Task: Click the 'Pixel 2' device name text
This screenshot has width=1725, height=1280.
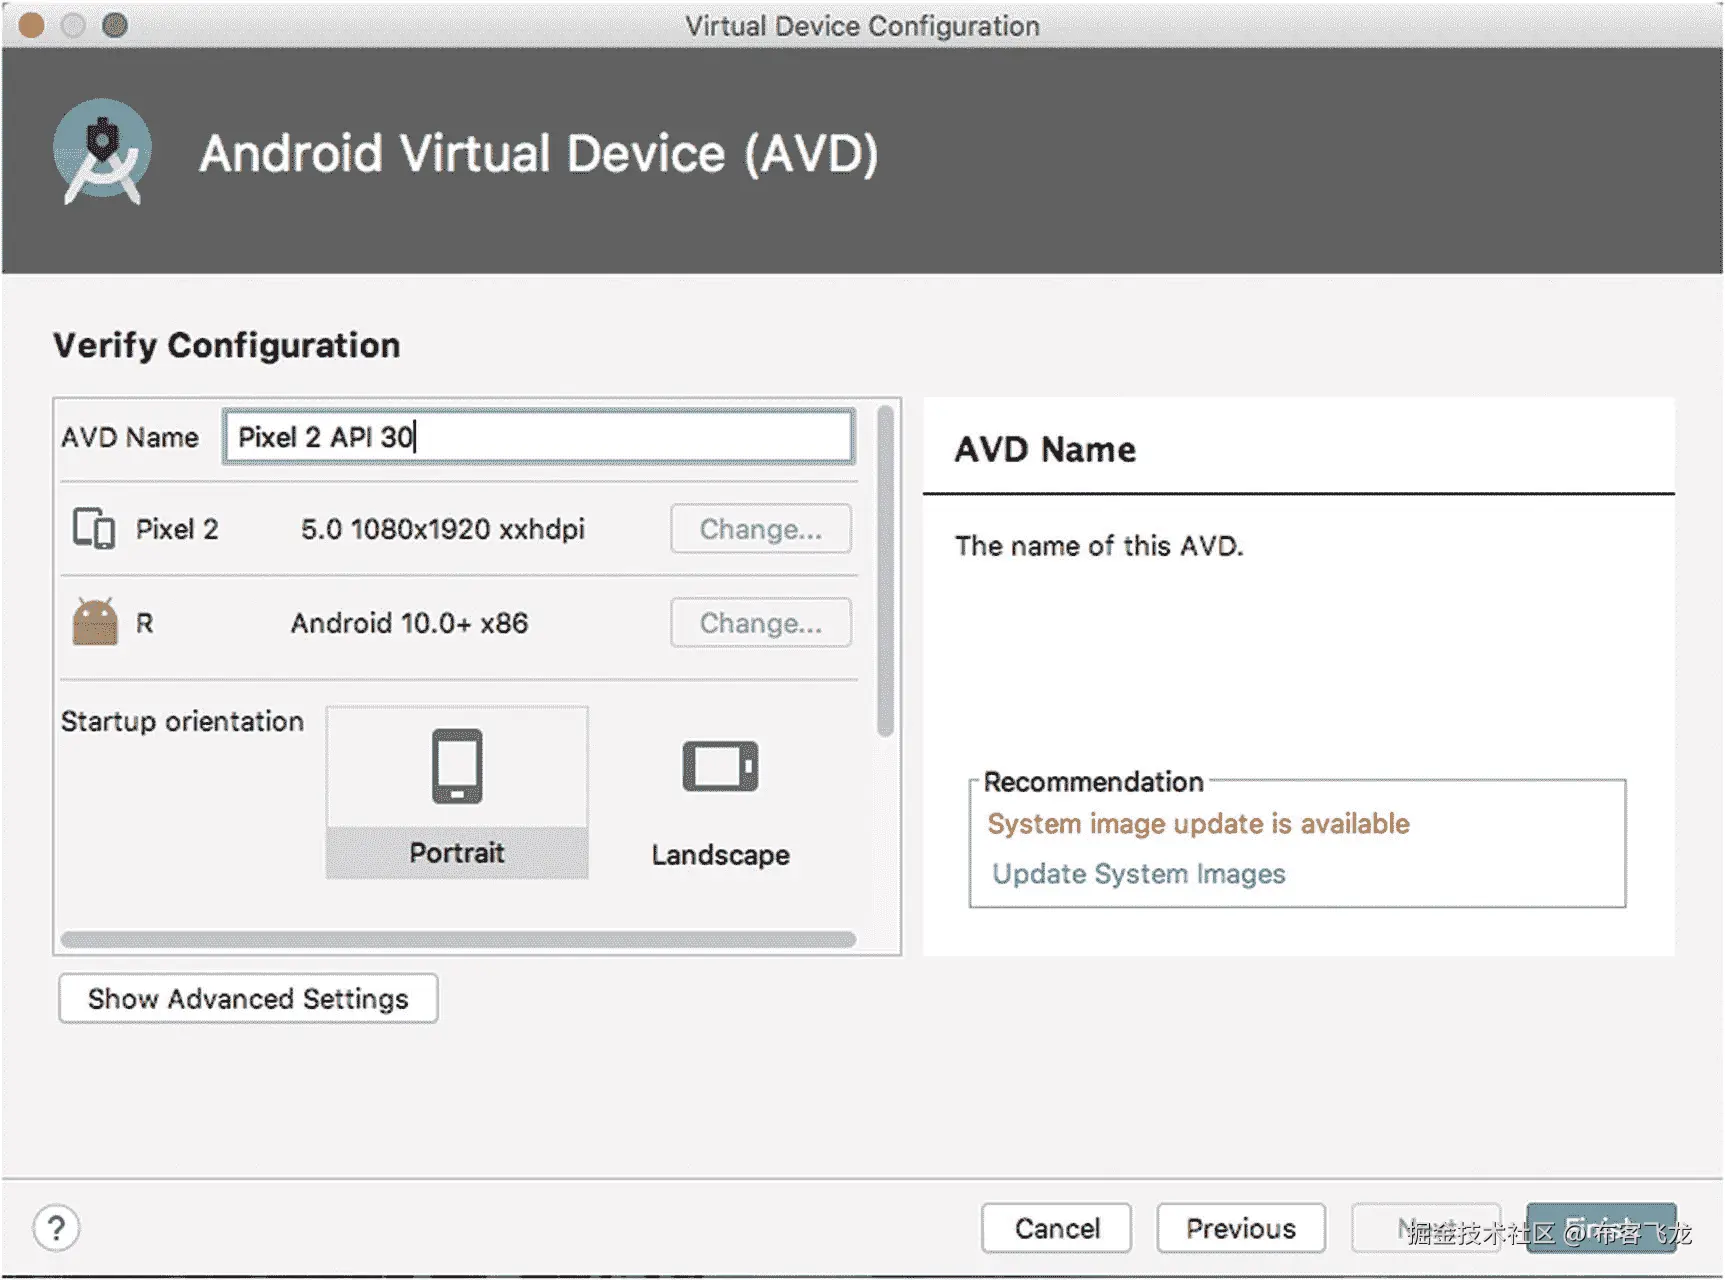Action: tap(177, 529)
